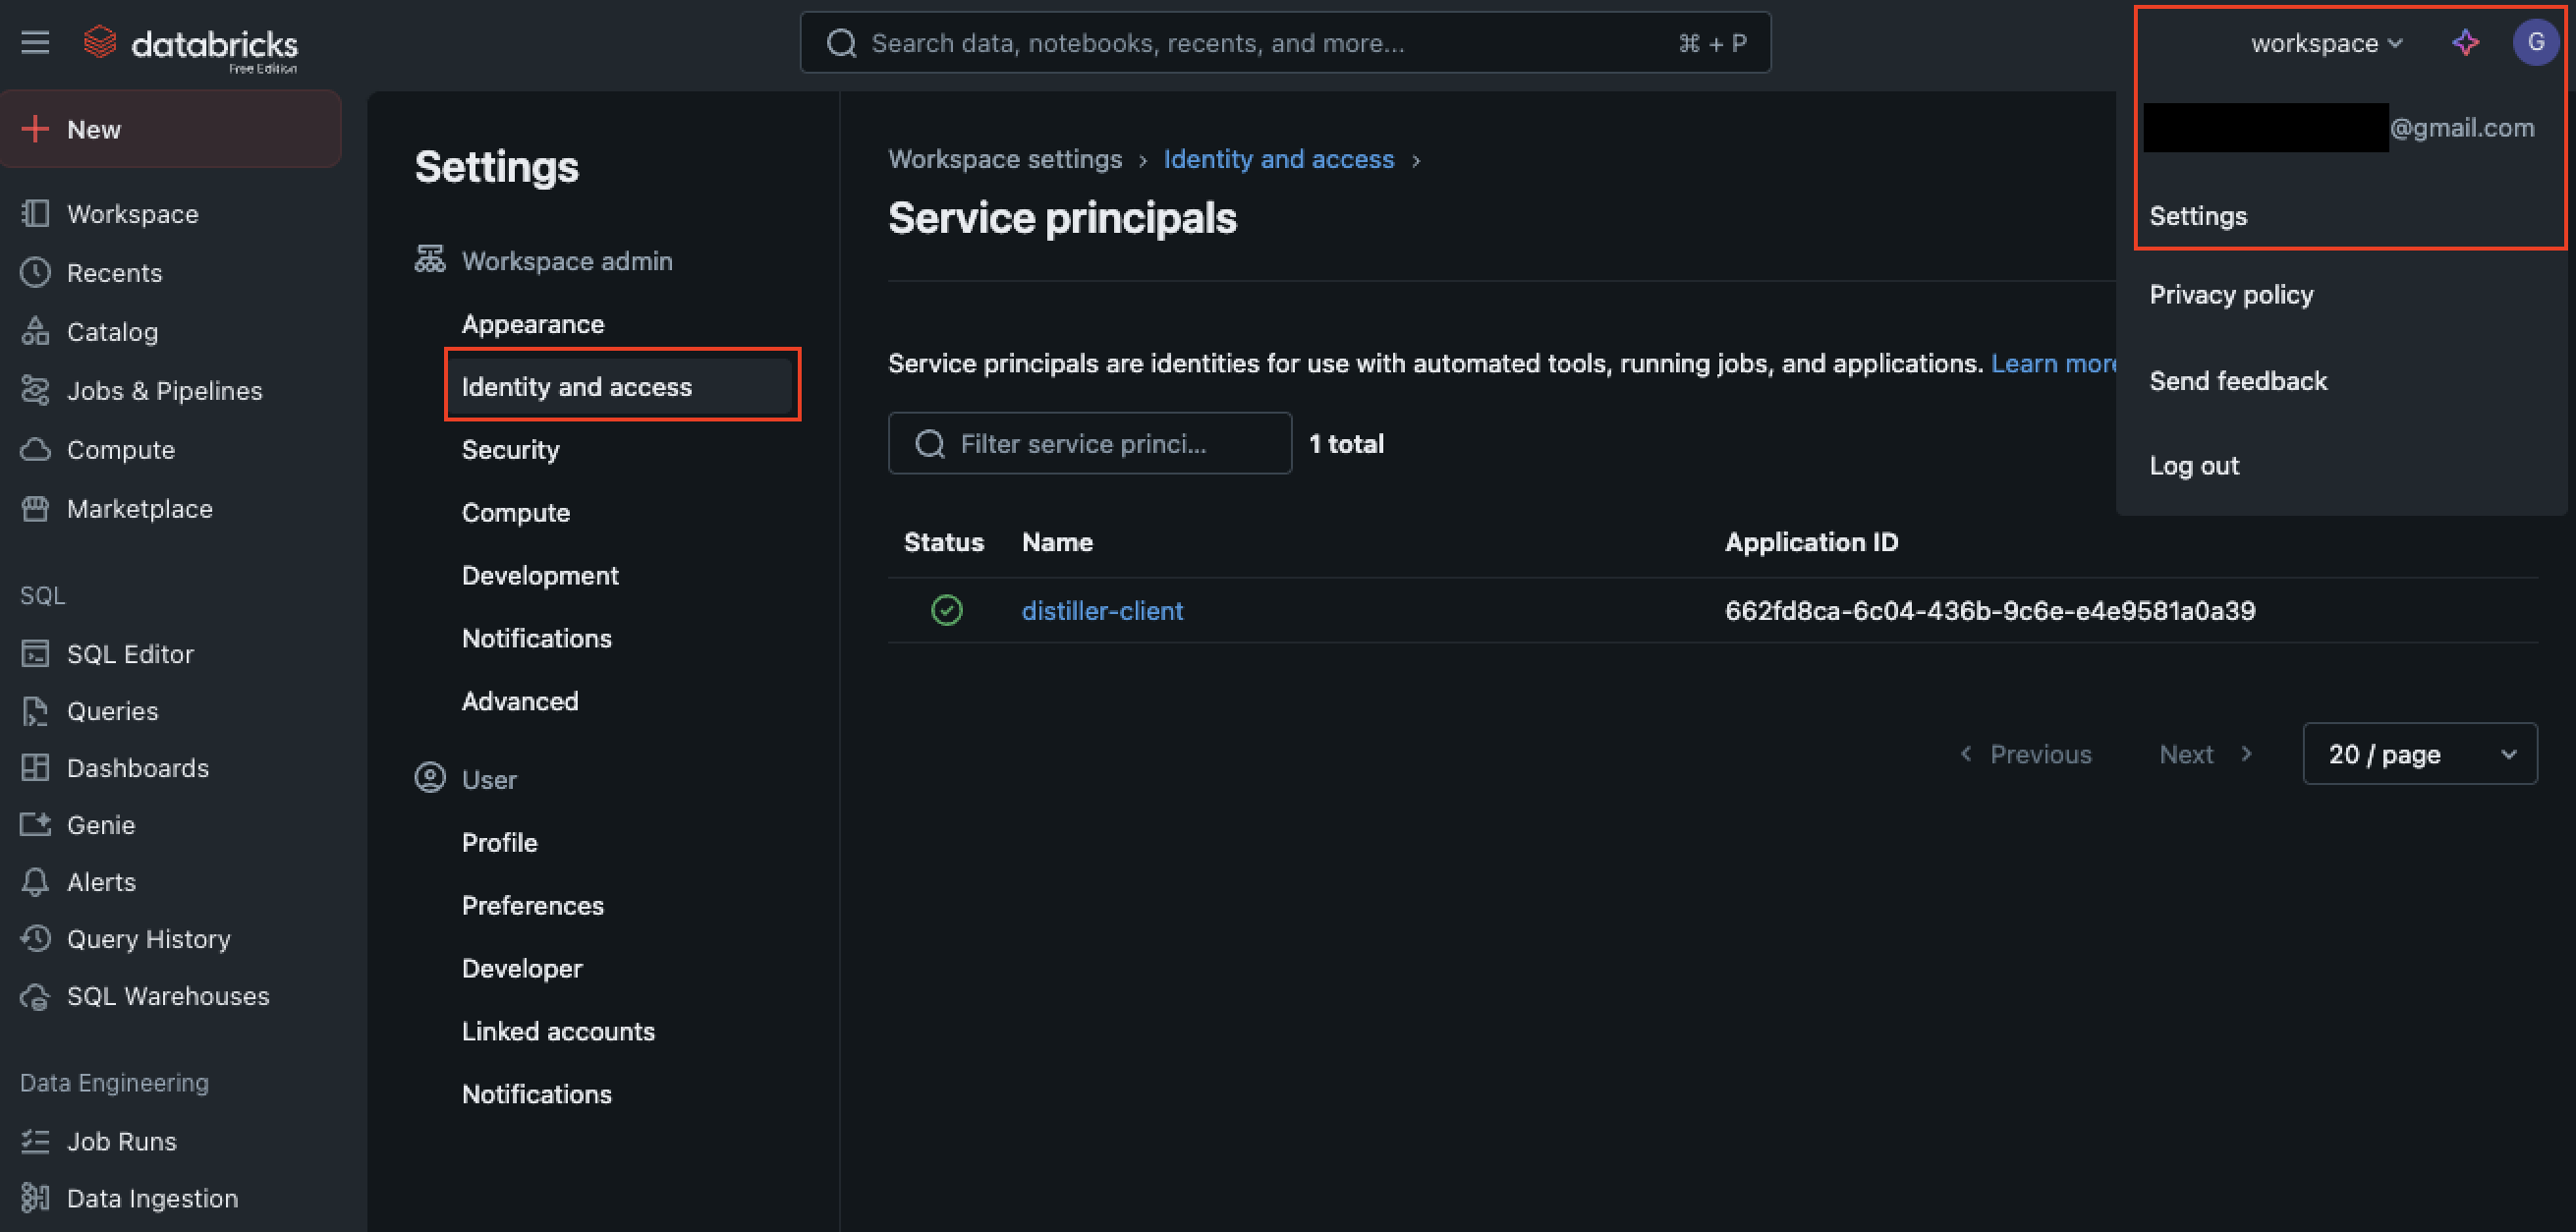Click the user avatar G icon
This screenshot has height=1232, width=2576.
[x=2534, y=42]
